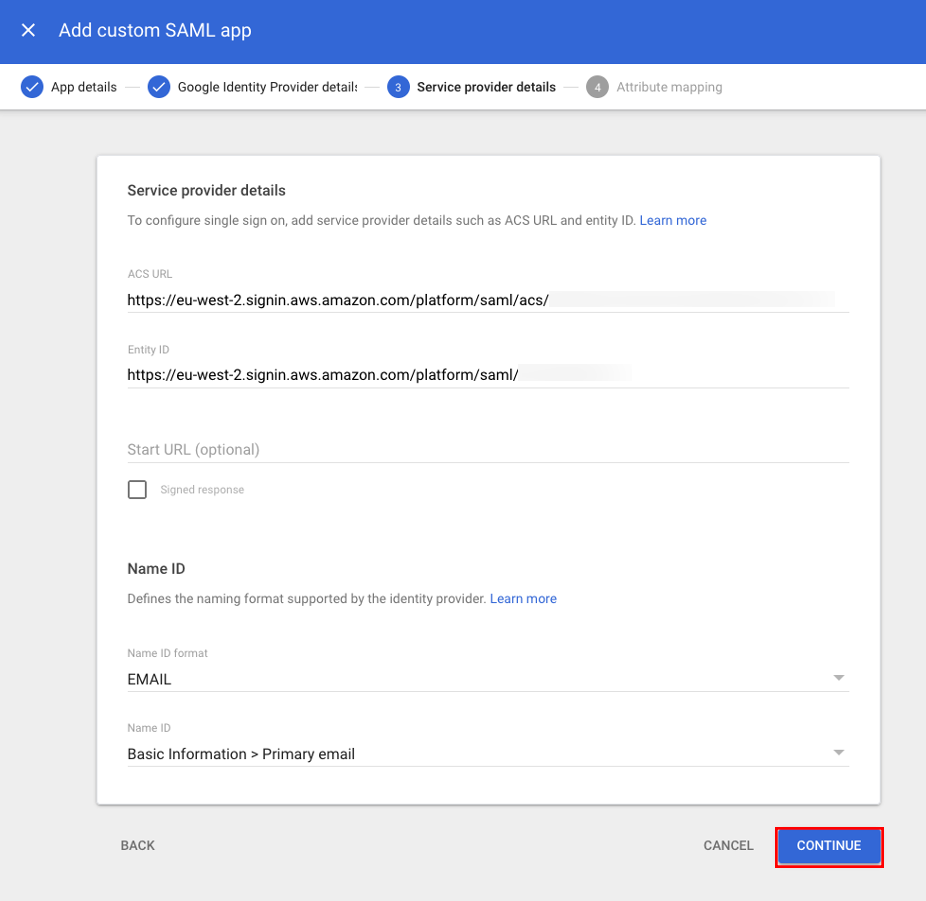Screen dimensions: 926x901
Task: Cancel the SAML app setup
Action: coord(728,845)
